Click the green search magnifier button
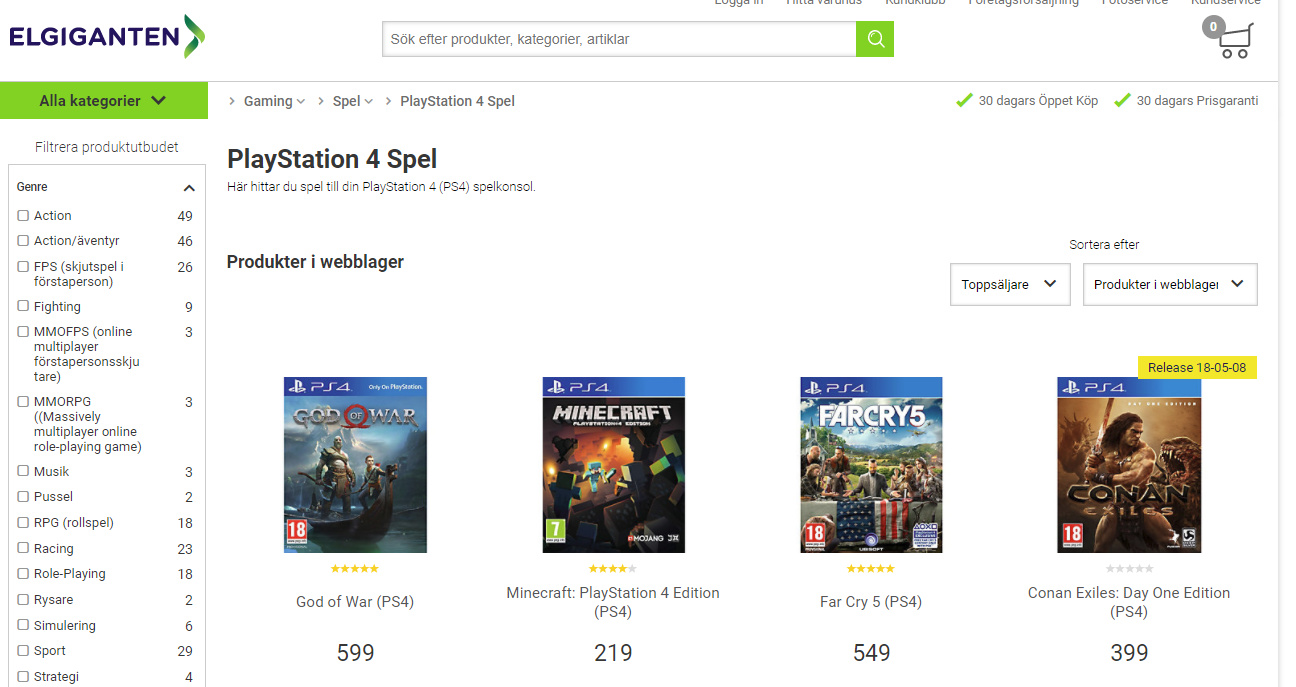Image resolution: width=1296 pixels, height=687 pixels. (874, 39)
